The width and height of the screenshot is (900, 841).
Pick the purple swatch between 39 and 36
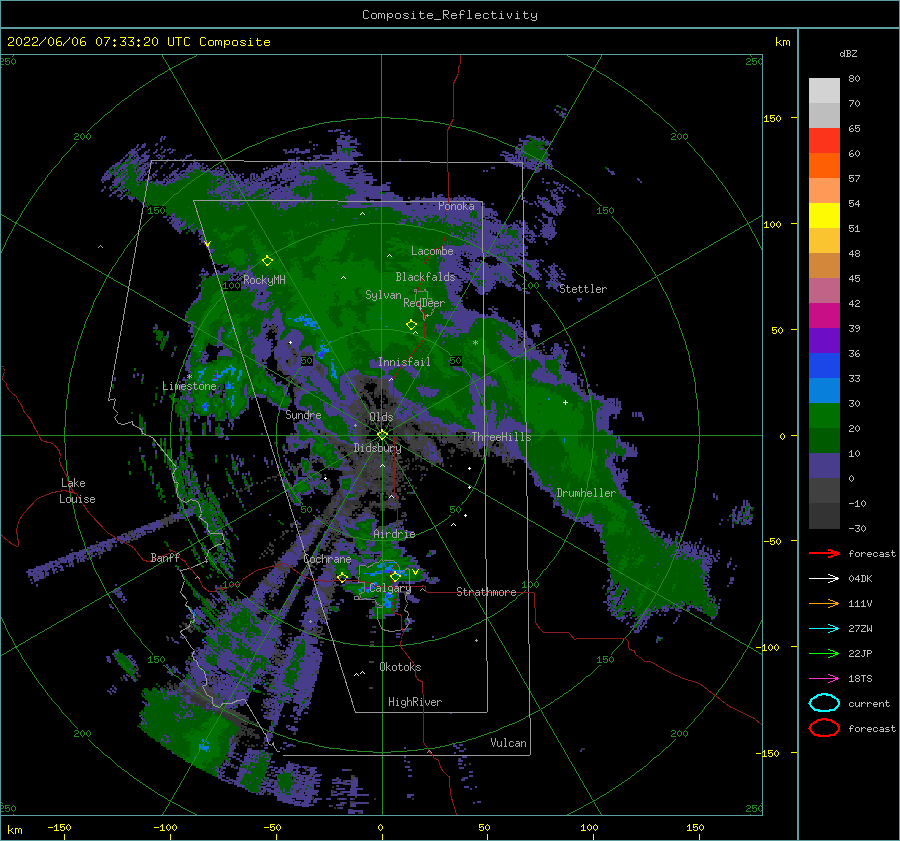[x=824, y=340]
